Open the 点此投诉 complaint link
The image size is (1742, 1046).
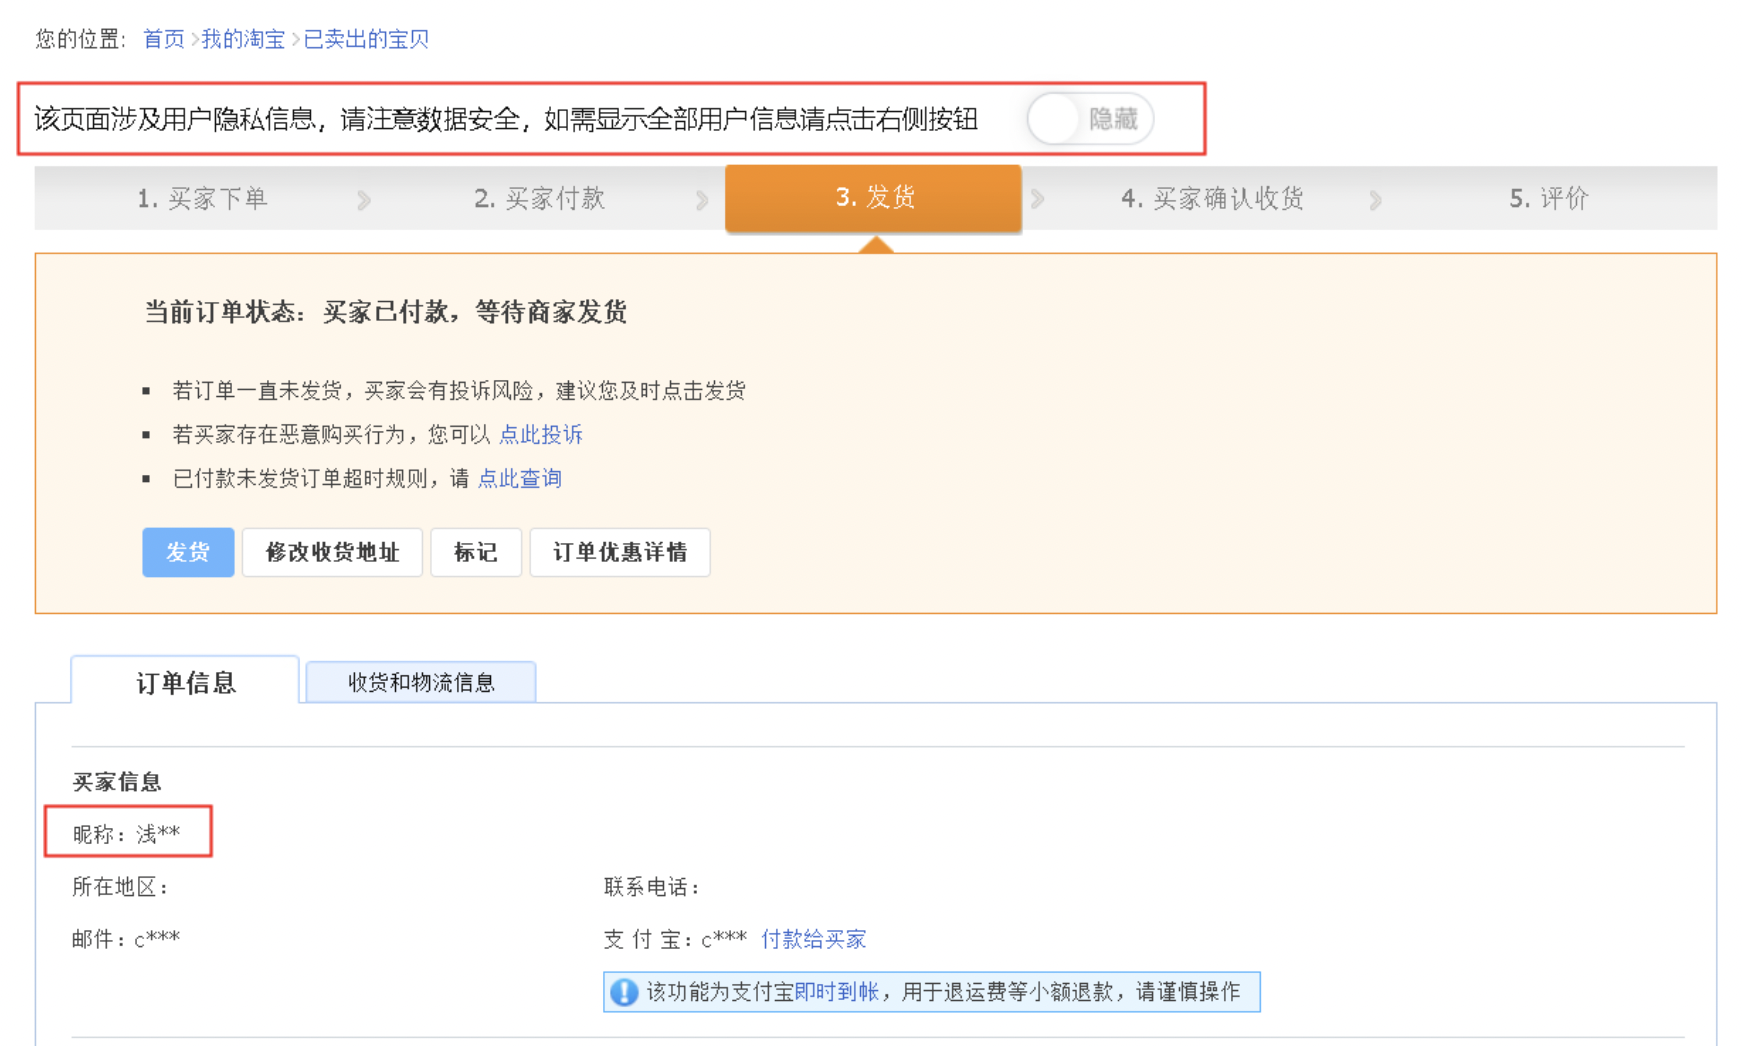(540, 434)
